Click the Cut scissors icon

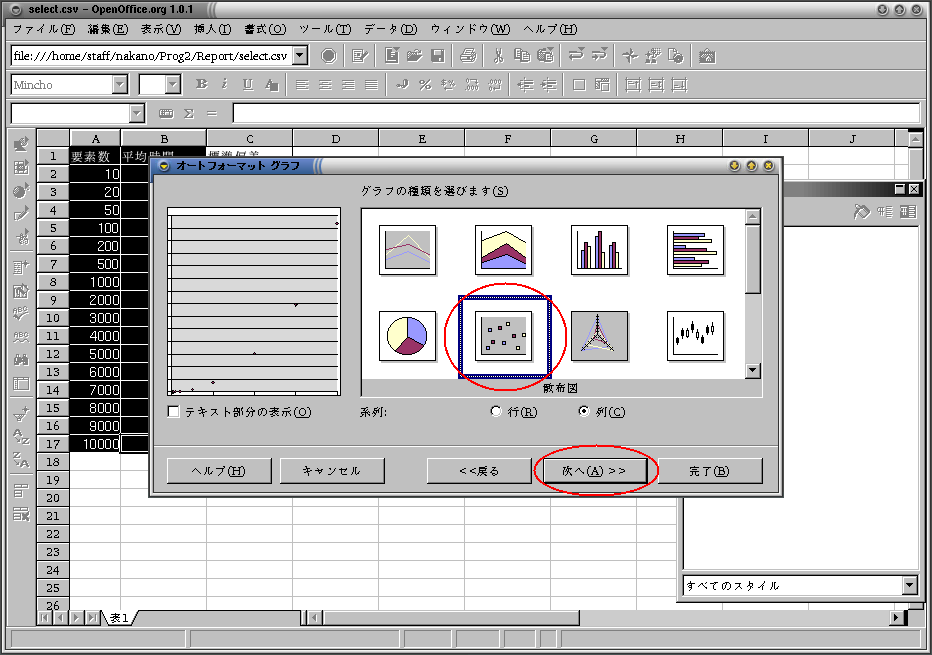tap(498, 56)
